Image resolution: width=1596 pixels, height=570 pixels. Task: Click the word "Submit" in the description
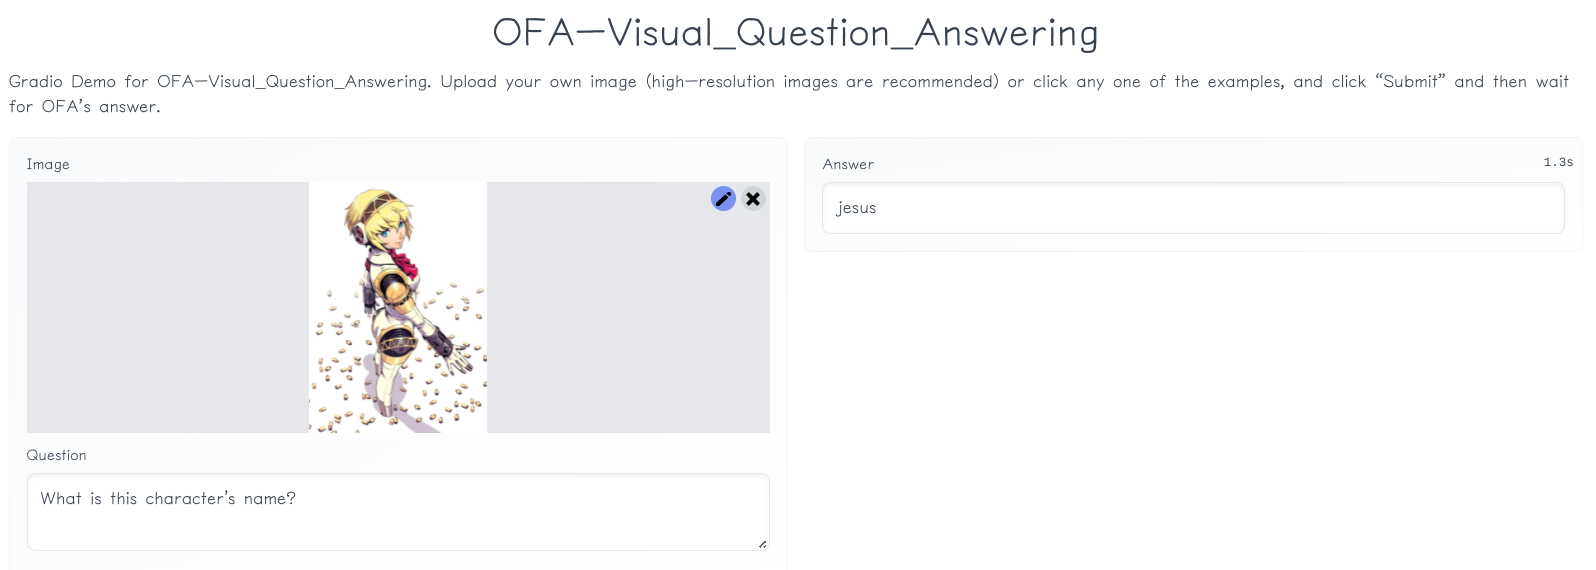click(x=1410, y=82)
